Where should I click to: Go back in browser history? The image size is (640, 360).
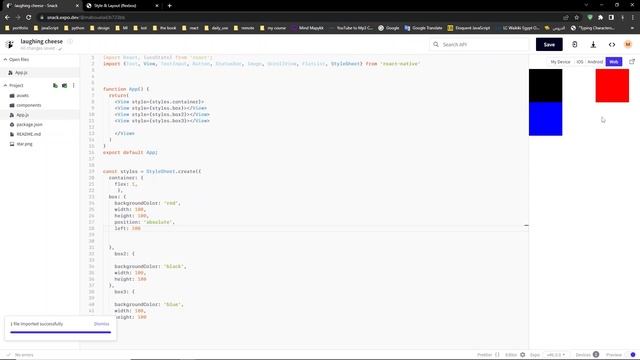tap(7, 18)
